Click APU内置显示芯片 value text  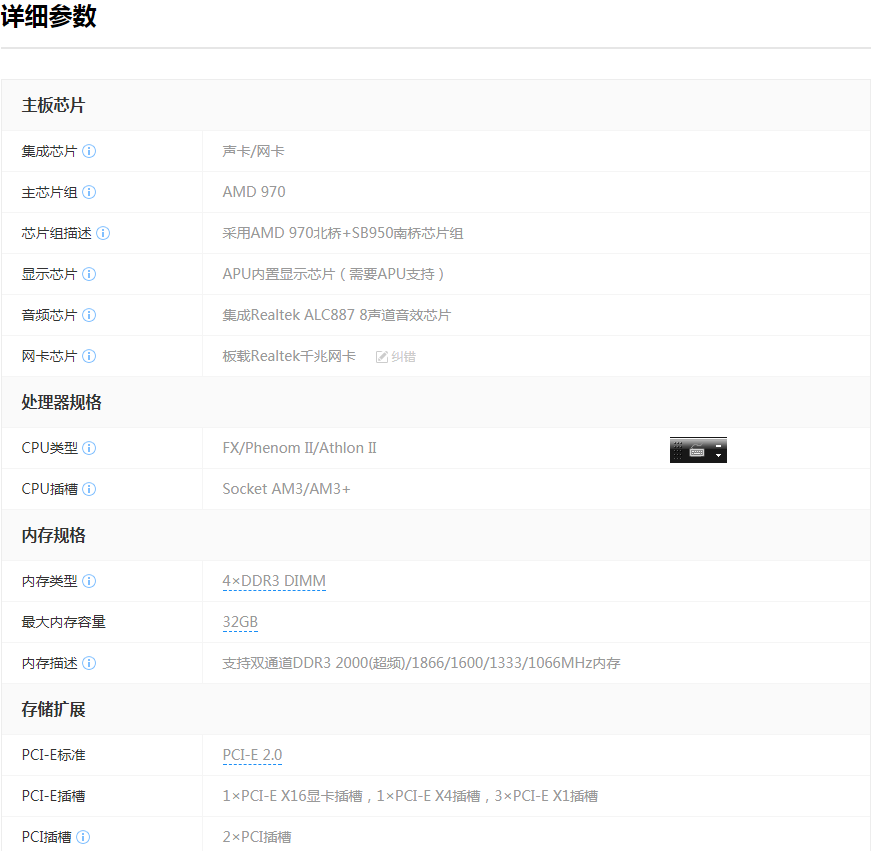pos(333,274)
